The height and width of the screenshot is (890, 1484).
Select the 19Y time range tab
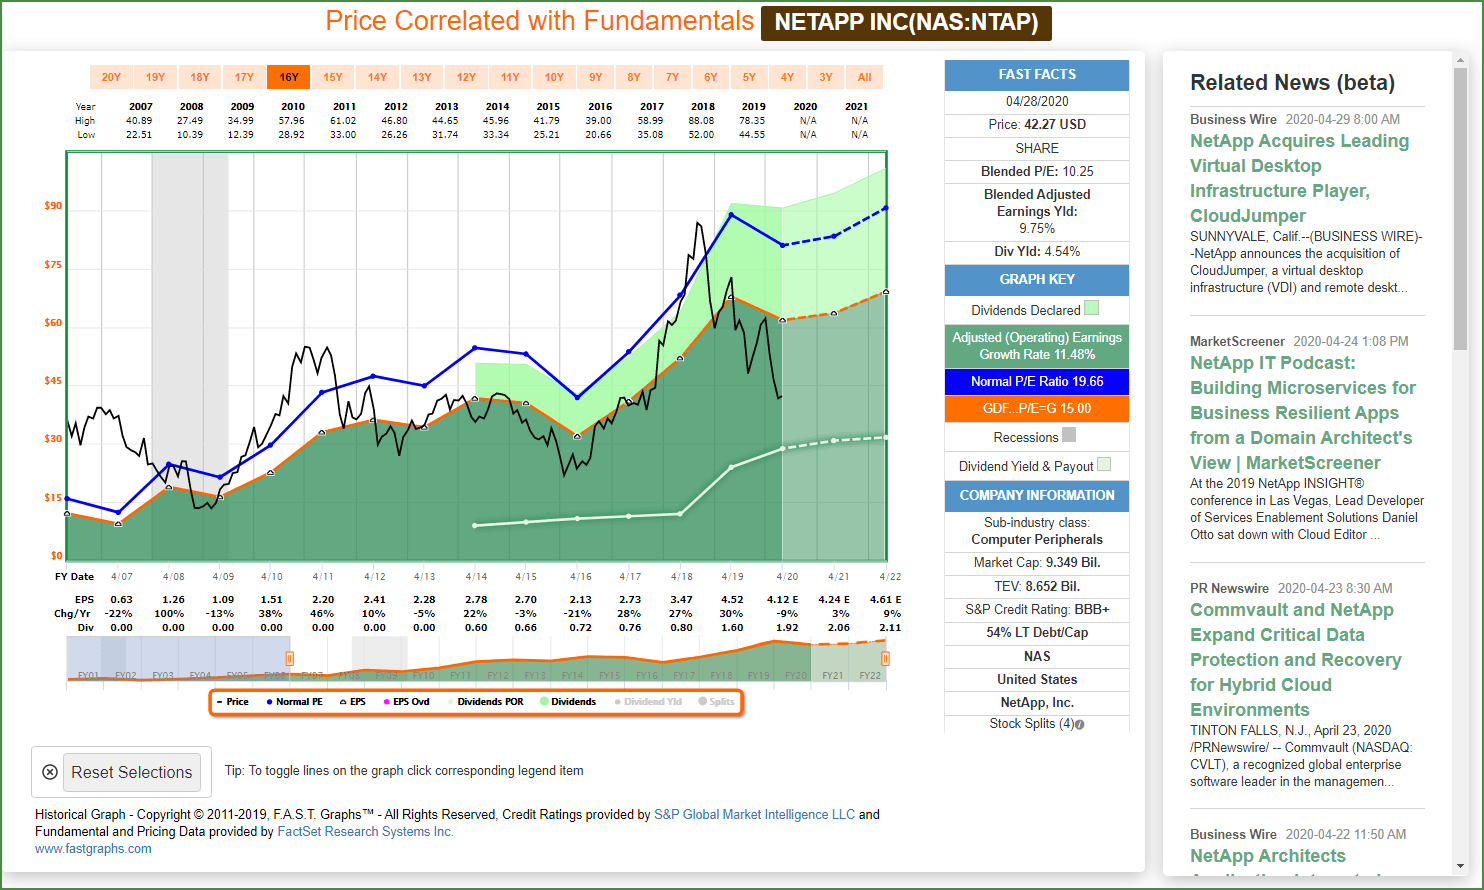click(x=155, y=77)
